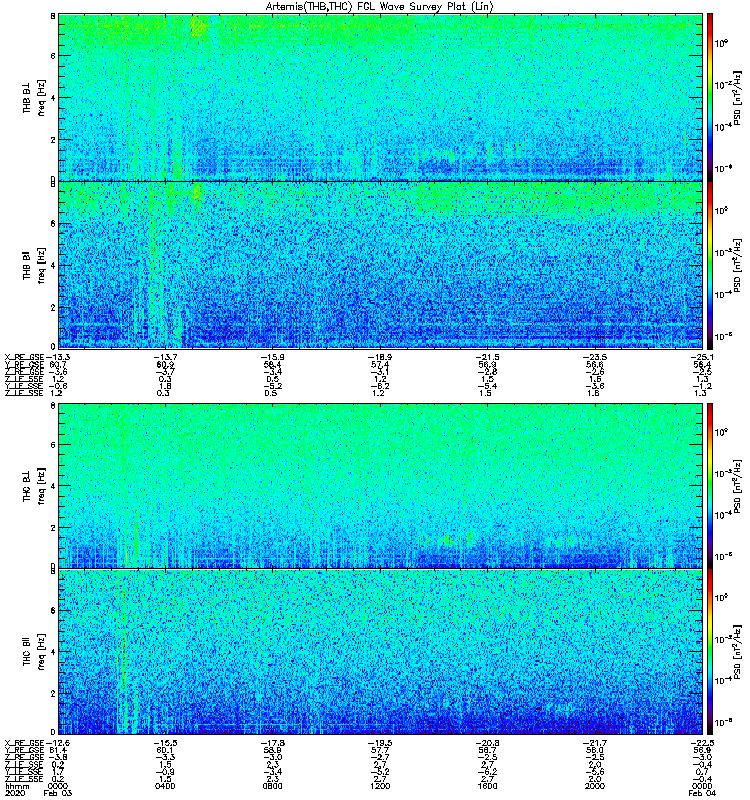Viewport: 750px width, 800px height.
Task: Select the THB B-parallel spectrogram panel
Action: pos(380,265)
